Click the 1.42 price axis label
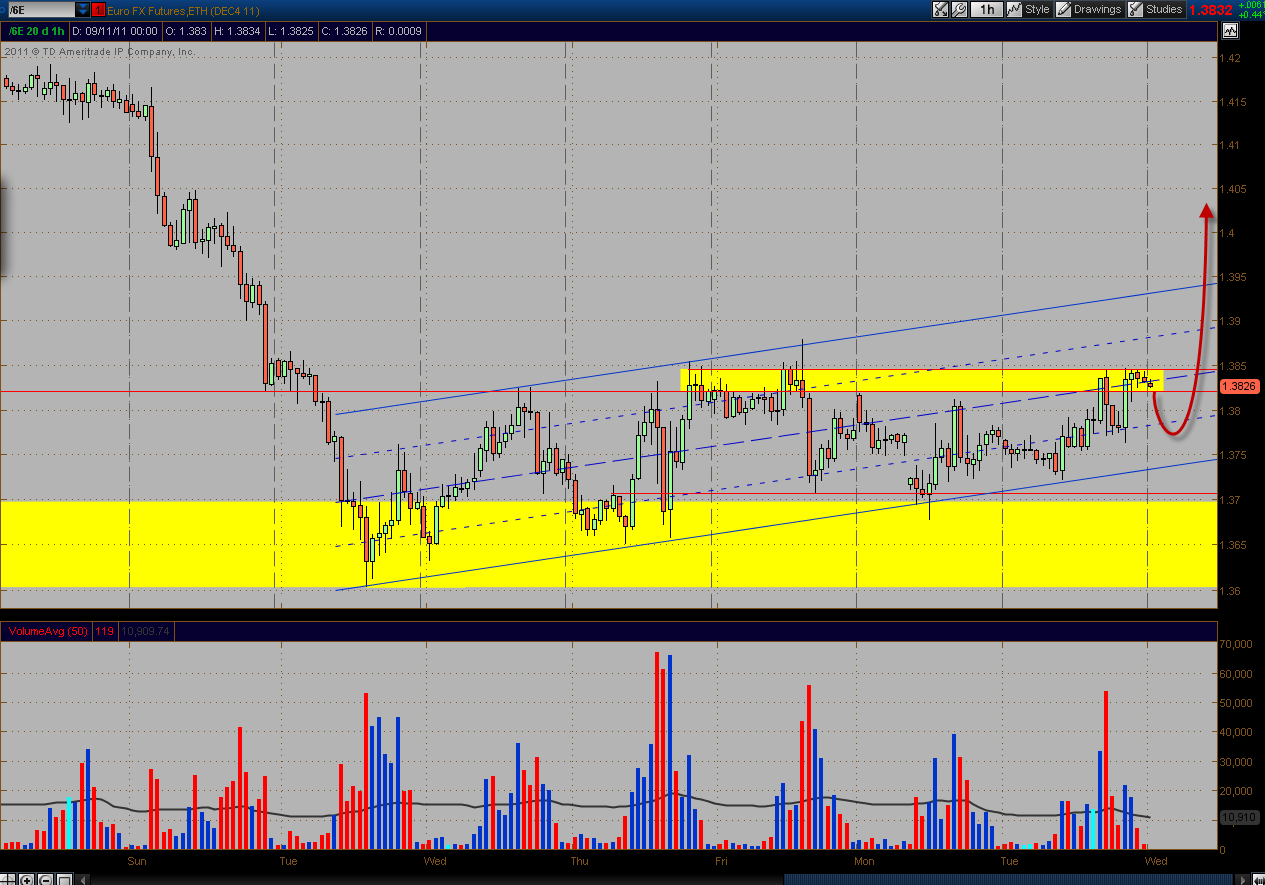Image resolution: width=1265 pixels, height=885 pixels. click(x=1231, y=58)
